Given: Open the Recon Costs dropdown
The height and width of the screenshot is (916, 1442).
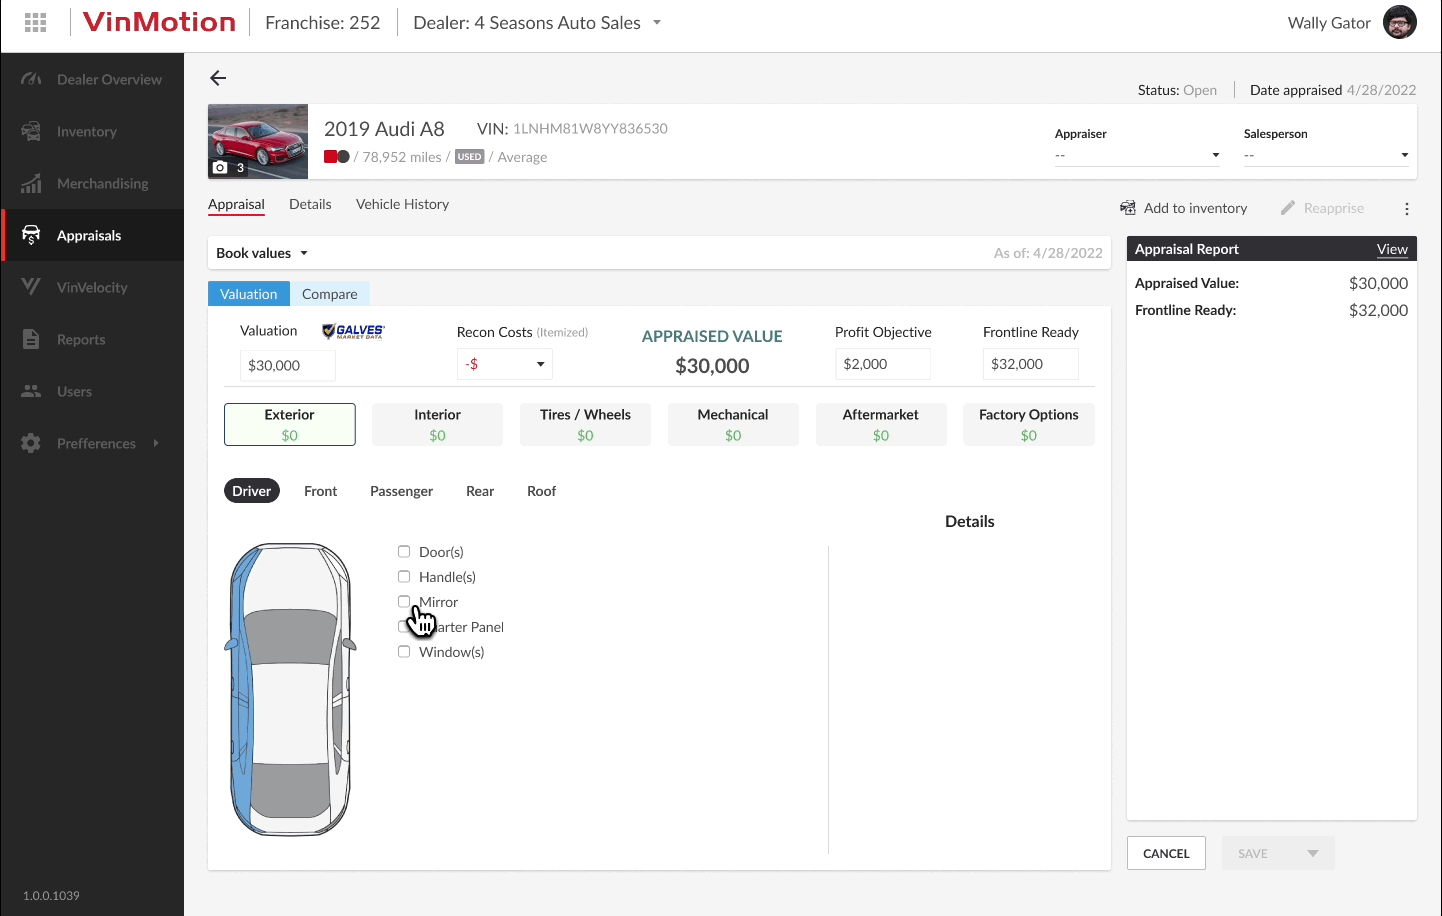Looking at the screenshot, I should (x=505, y=364).
